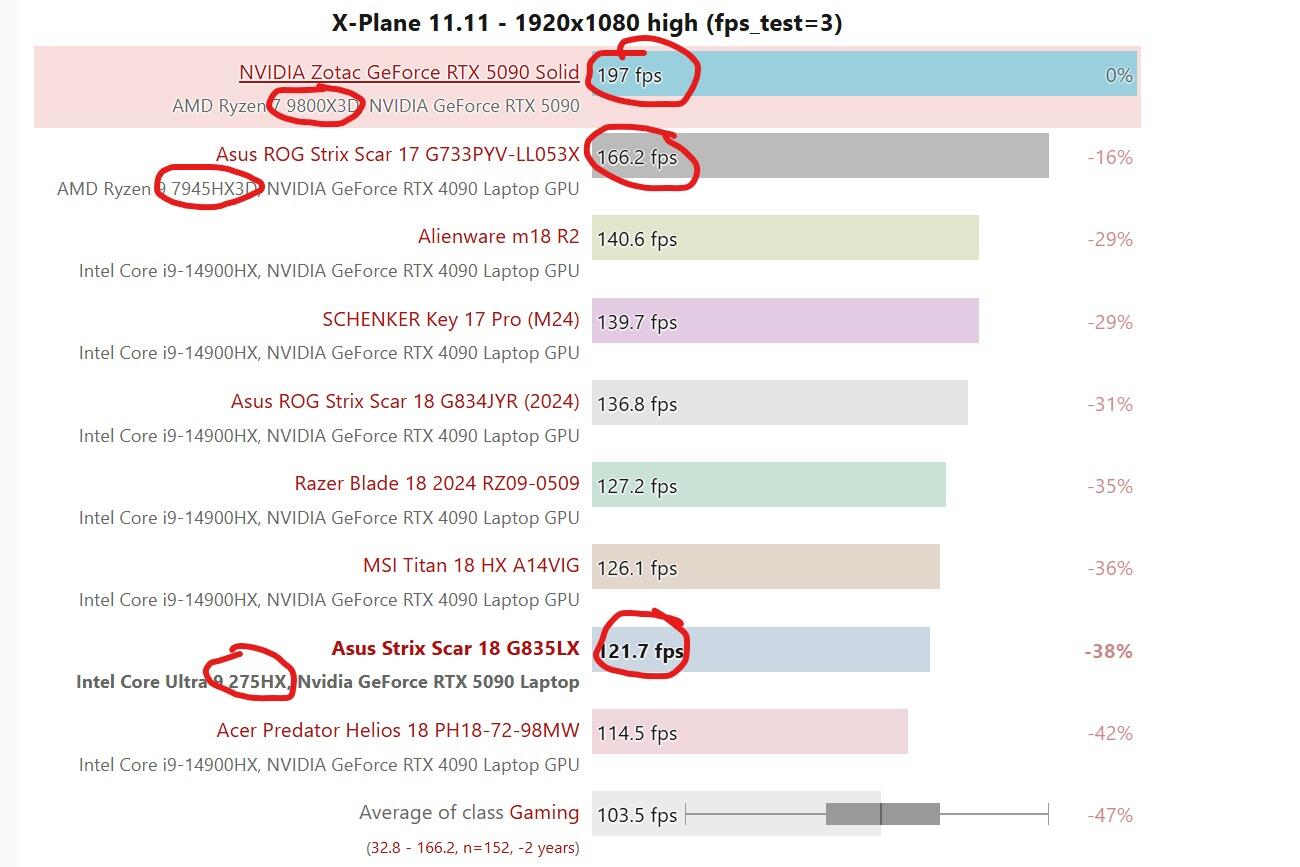
Task: Select the 103.5 fps average bar
Action: pyautogui.click(x=736, y=814)
